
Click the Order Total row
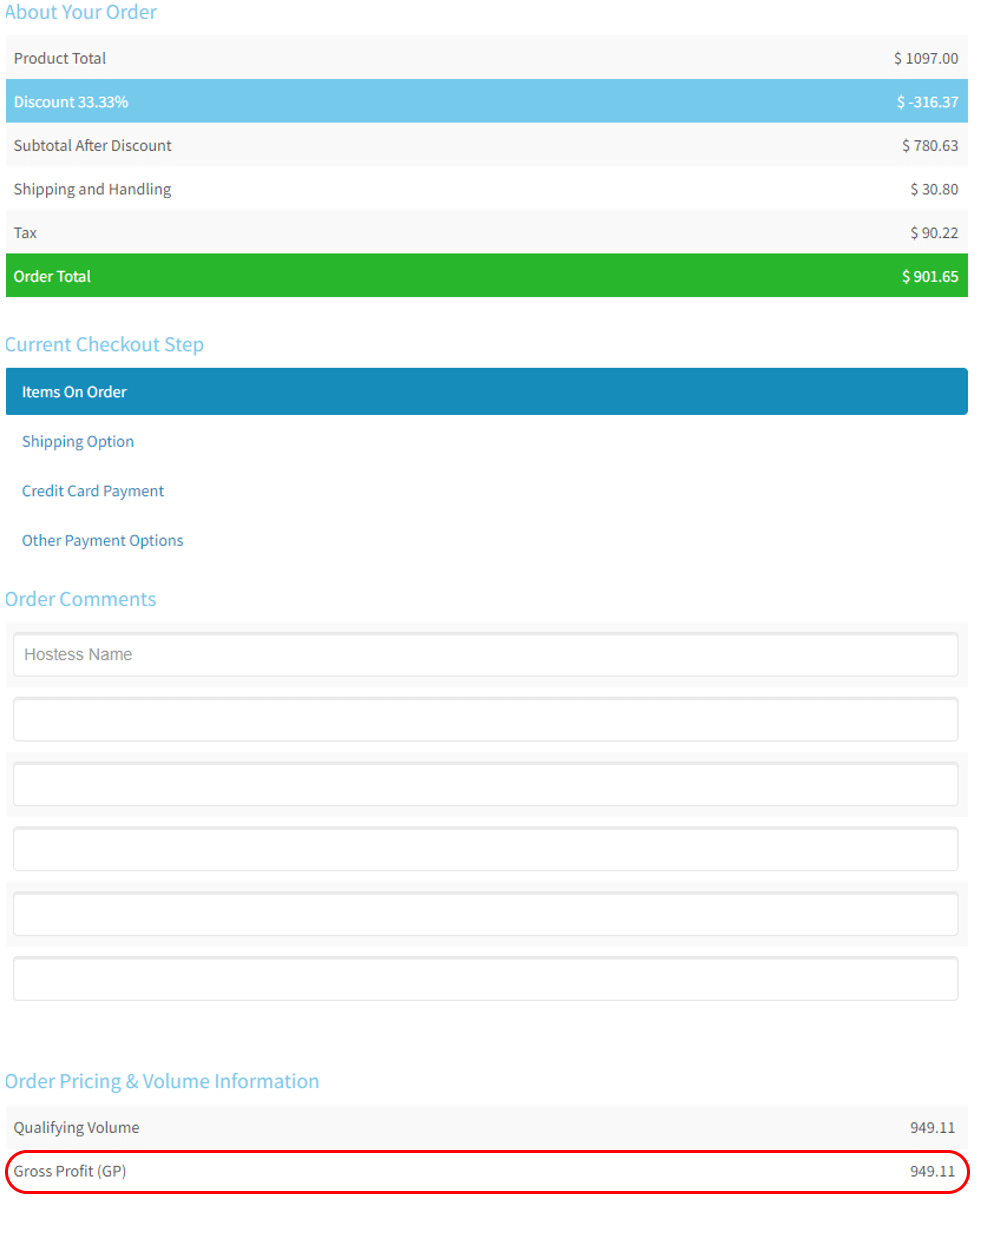486,275
